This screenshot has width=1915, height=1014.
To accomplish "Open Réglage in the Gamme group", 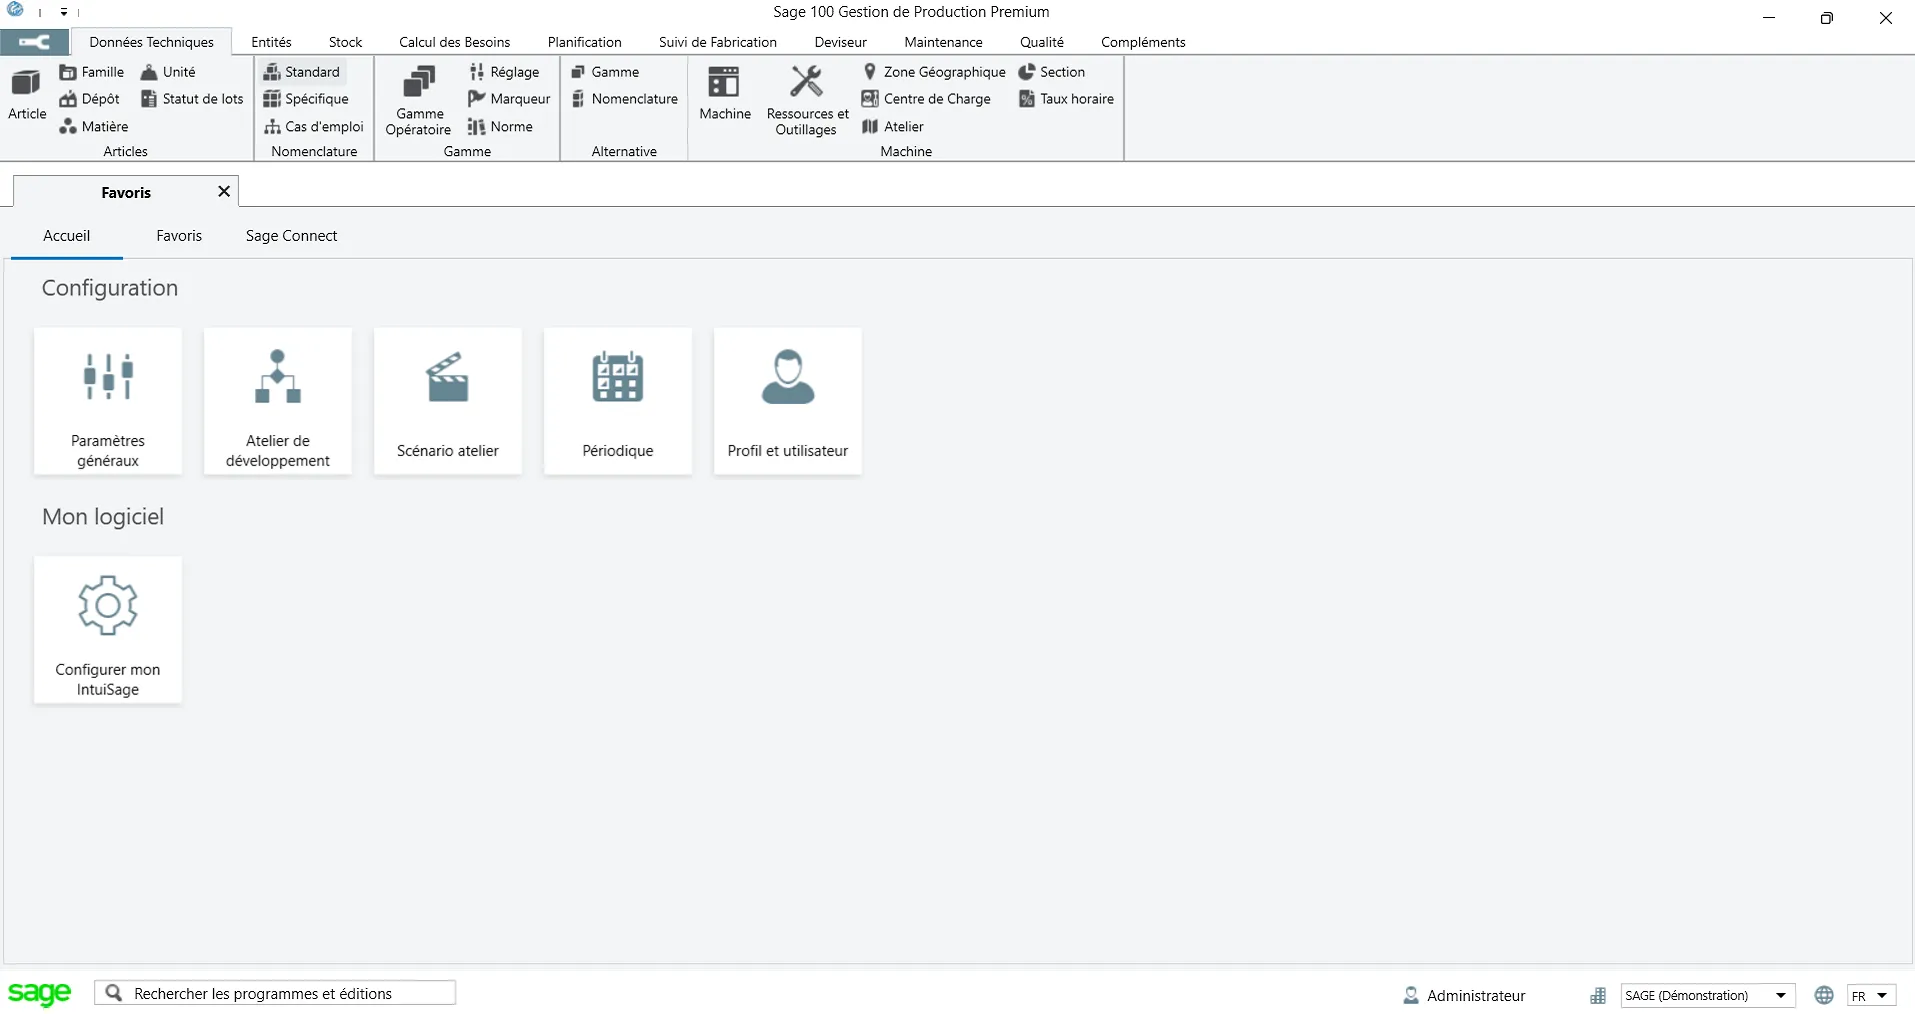I will 504,72.
